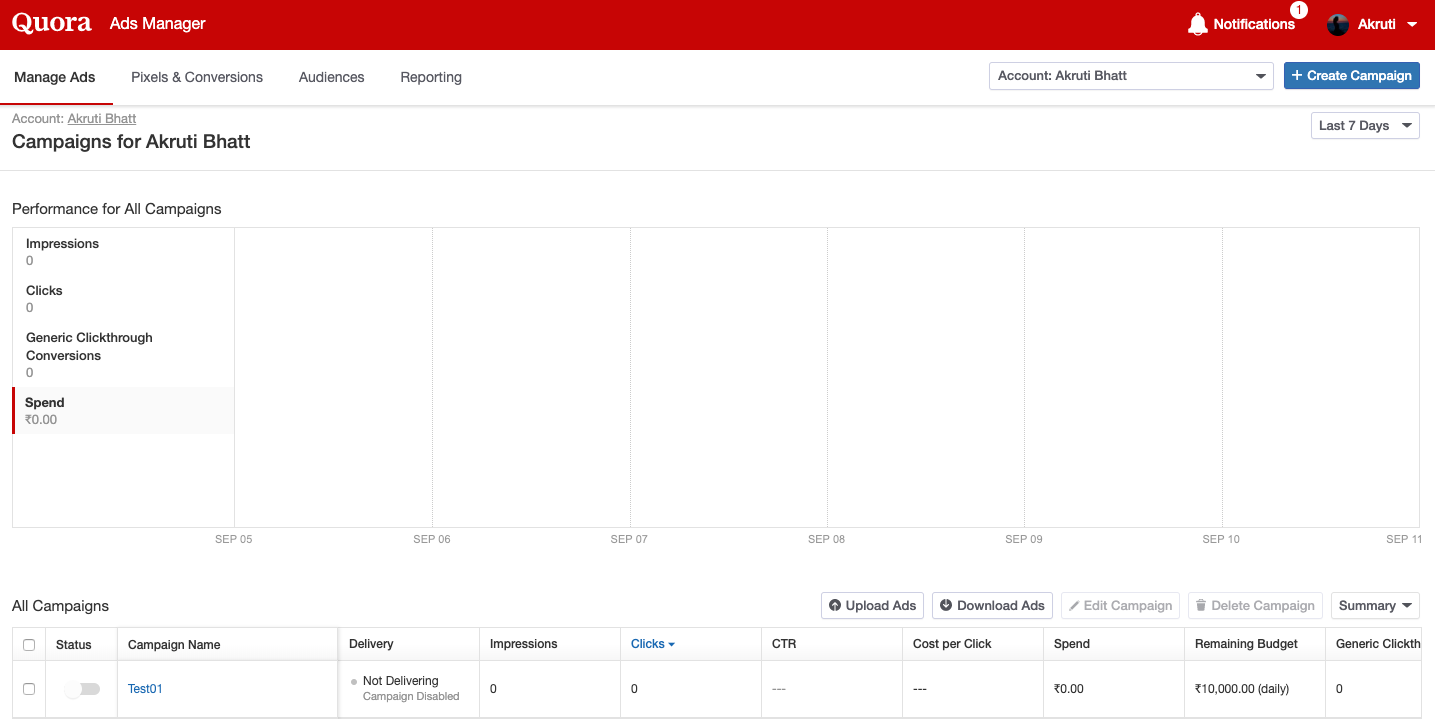Open the Notifications bell icon
The image size is (1435, 719).
[x=1197, y=25]
